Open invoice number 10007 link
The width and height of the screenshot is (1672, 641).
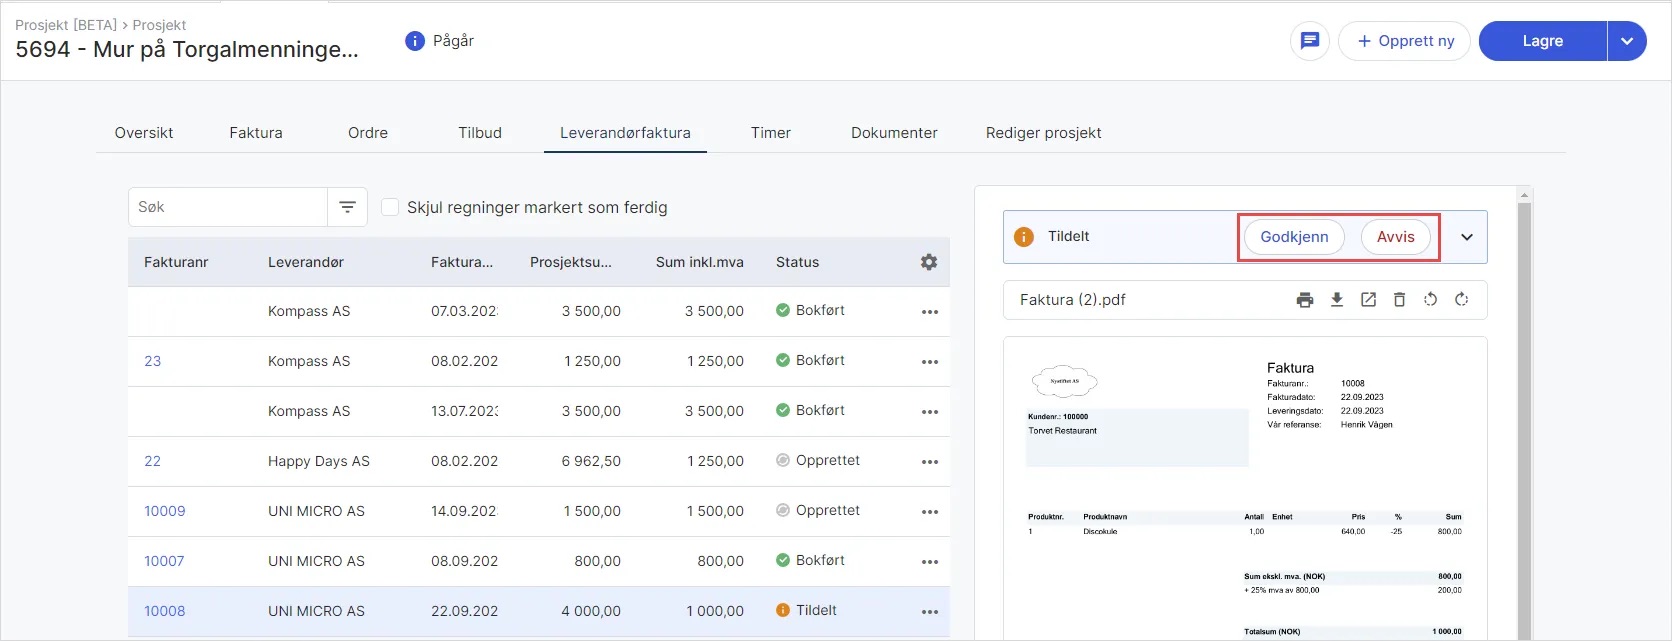click(164, 561)
